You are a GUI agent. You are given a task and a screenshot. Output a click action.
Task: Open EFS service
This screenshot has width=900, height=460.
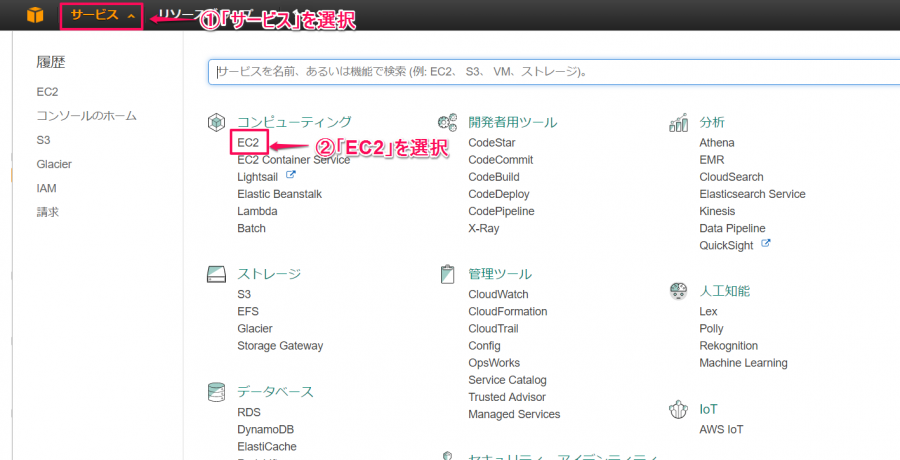pos(248,312)
